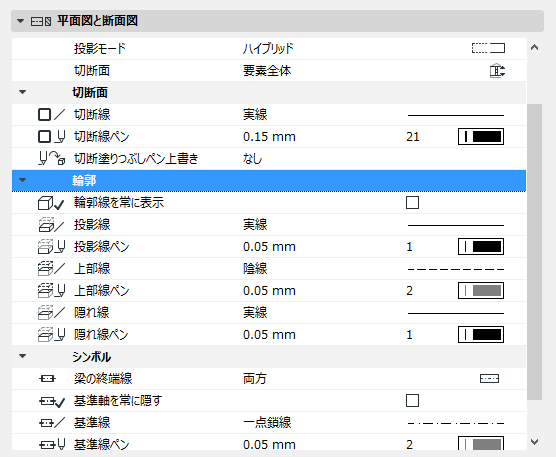Open the 基準線 dash-dot line type preview
The width and height of the screenshot is (556, 457).
click(456, 423)
